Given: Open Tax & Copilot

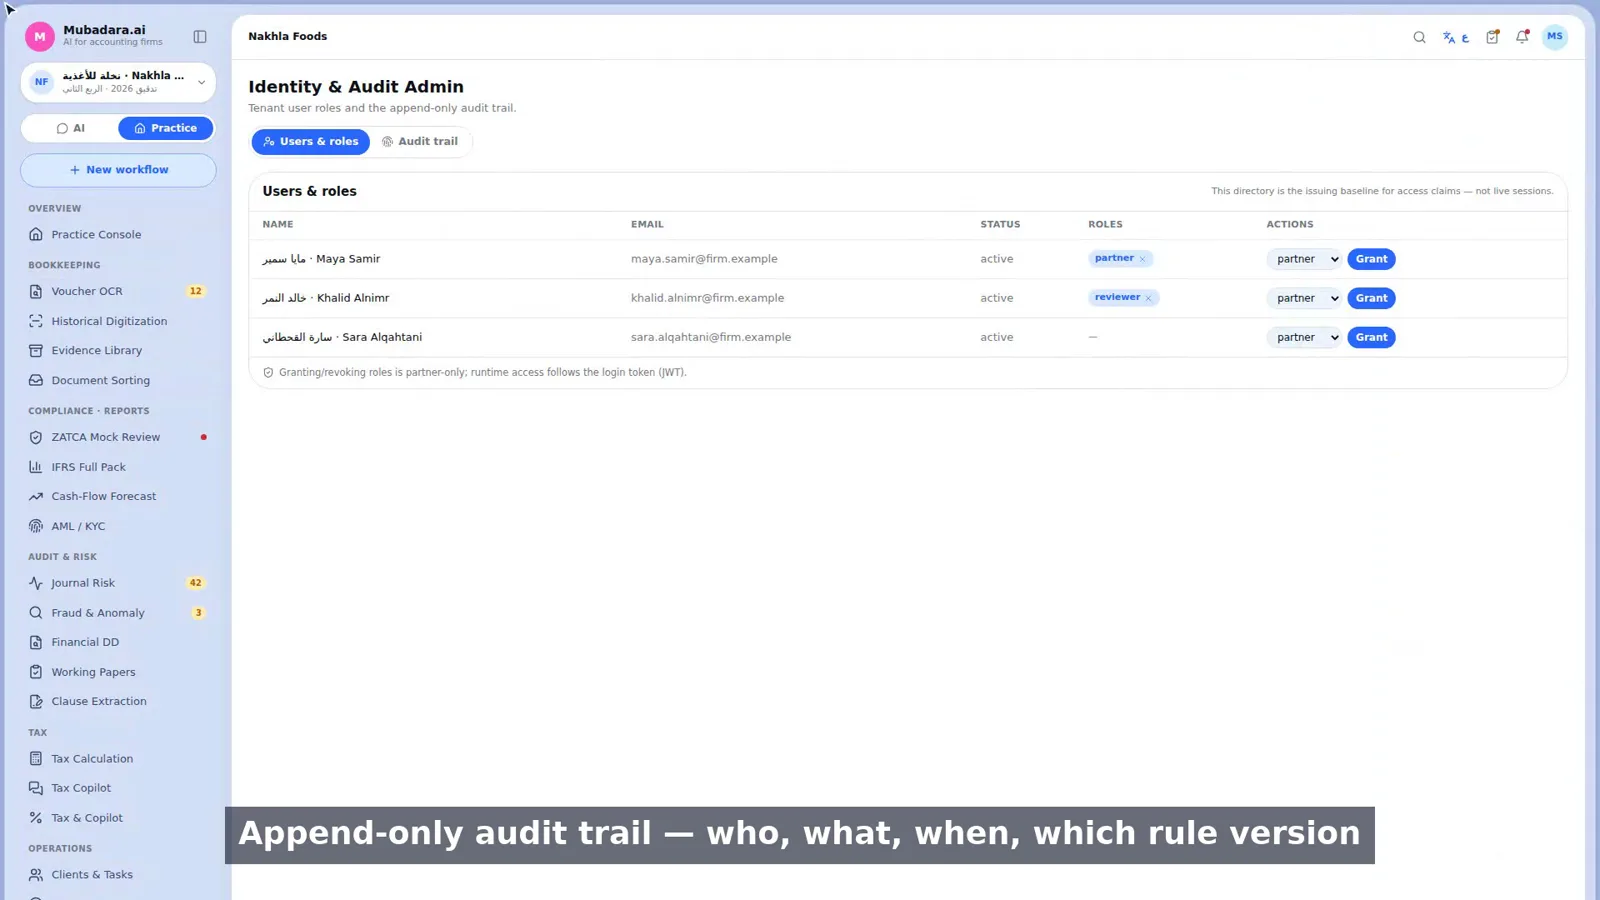Looking at the screenshot, I should (x=118, y=818).
